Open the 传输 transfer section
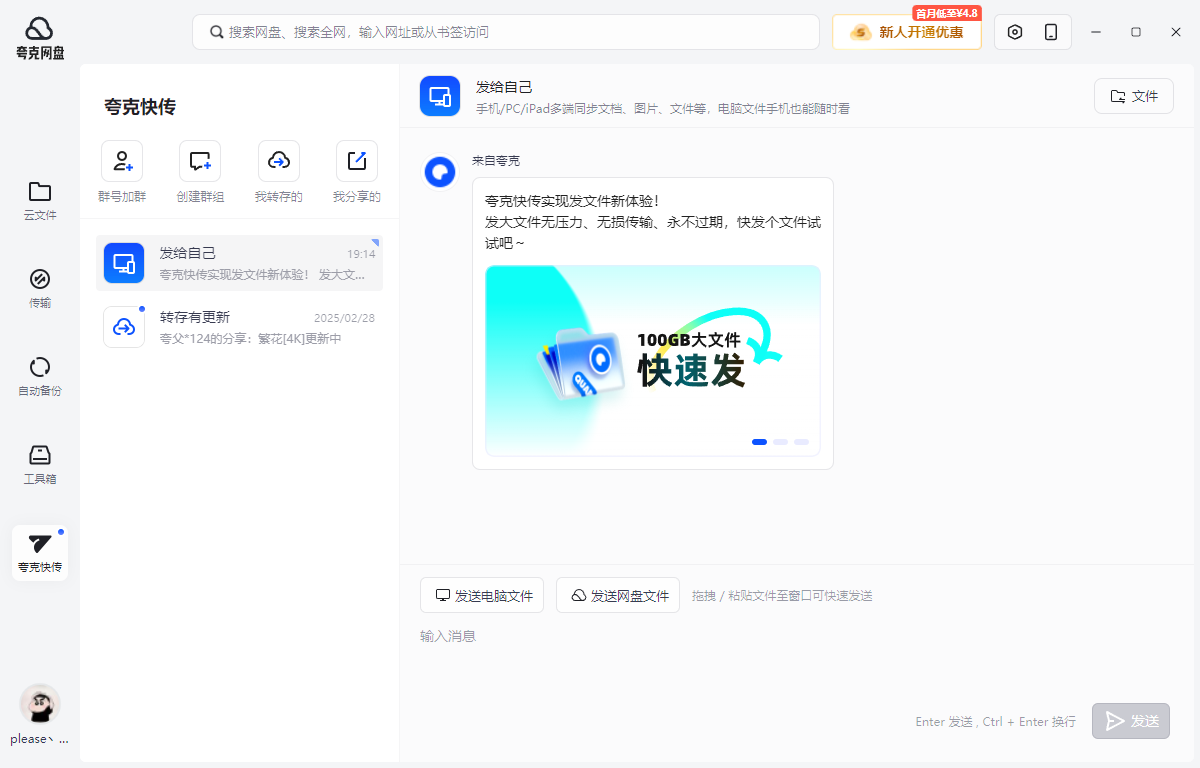Screen dimensions: 1200x768 click(x=40, y=289)
